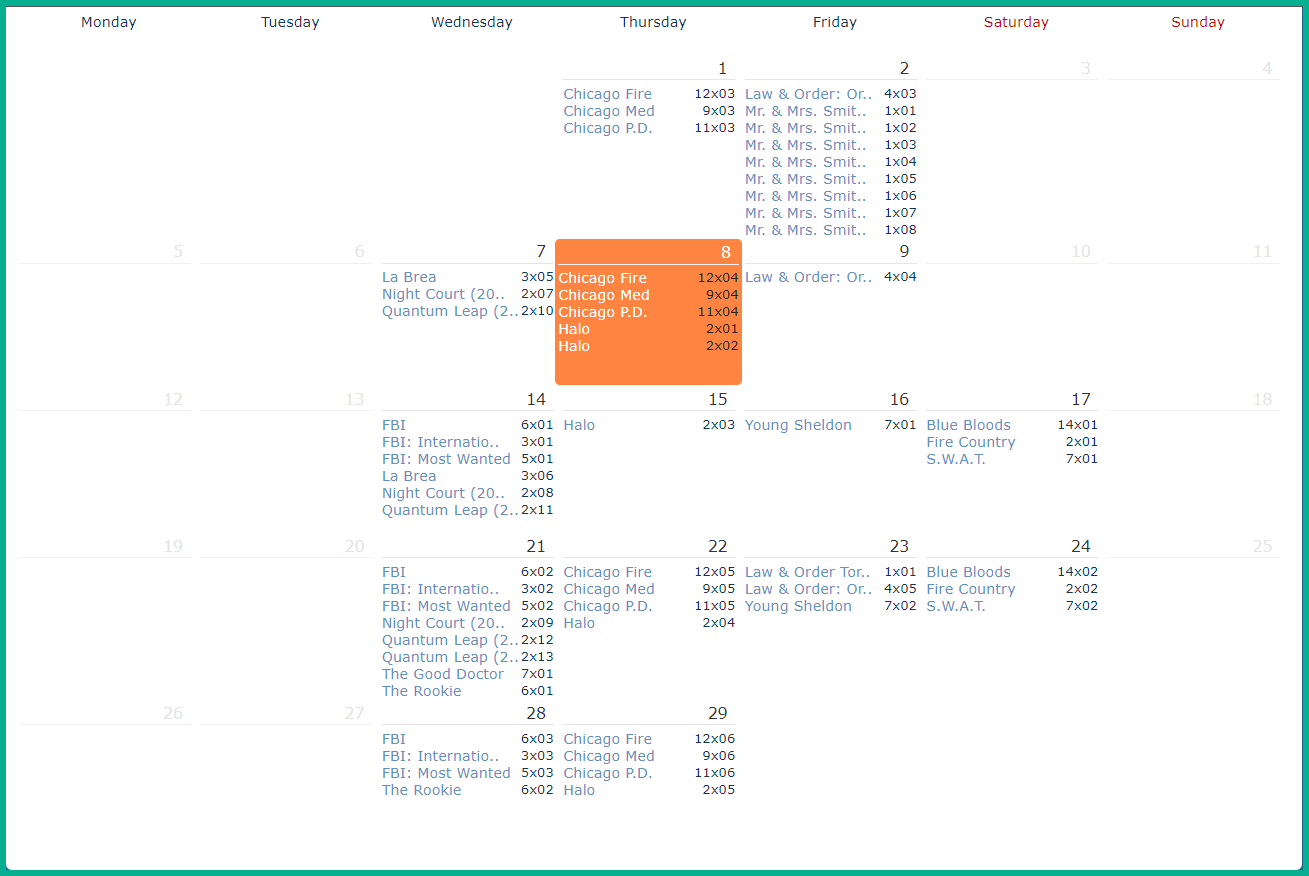Open Chicago Med episode 9x06

pyautogui.click(x=609, y=756)
